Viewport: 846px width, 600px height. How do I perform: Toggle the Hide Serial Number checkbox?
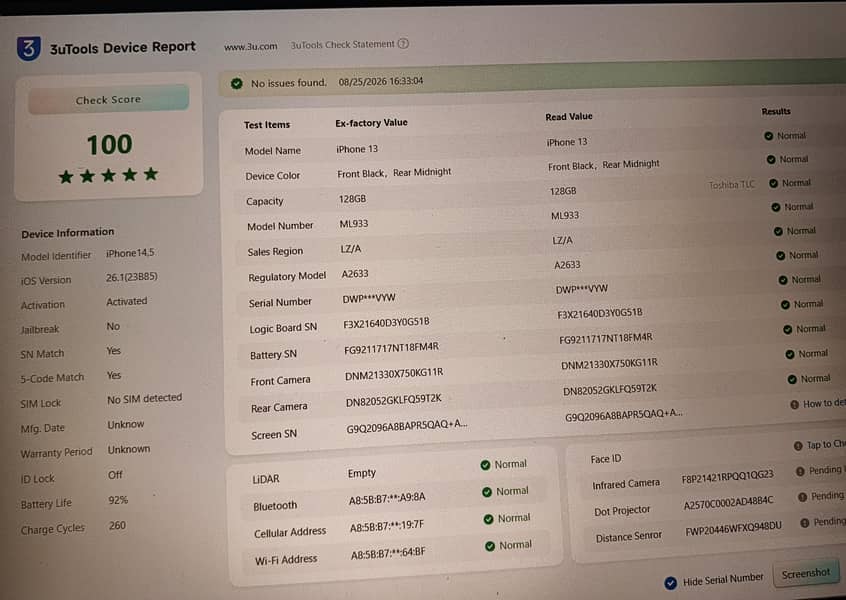(671, 583)
